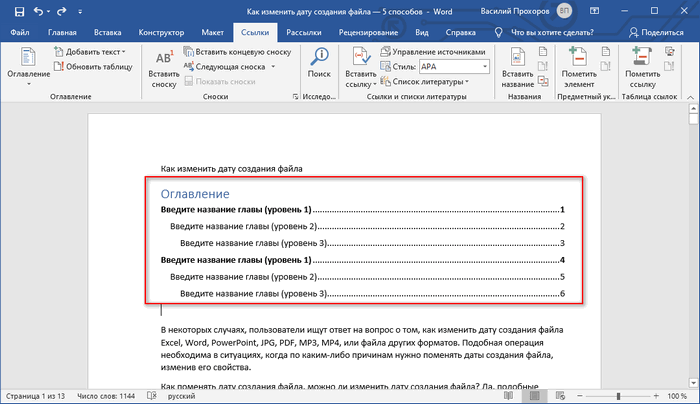Open Quick Access Toolbar customization arrow
Image resolution: width=700 pixels, height=404 pixels.
click(80, 12)
